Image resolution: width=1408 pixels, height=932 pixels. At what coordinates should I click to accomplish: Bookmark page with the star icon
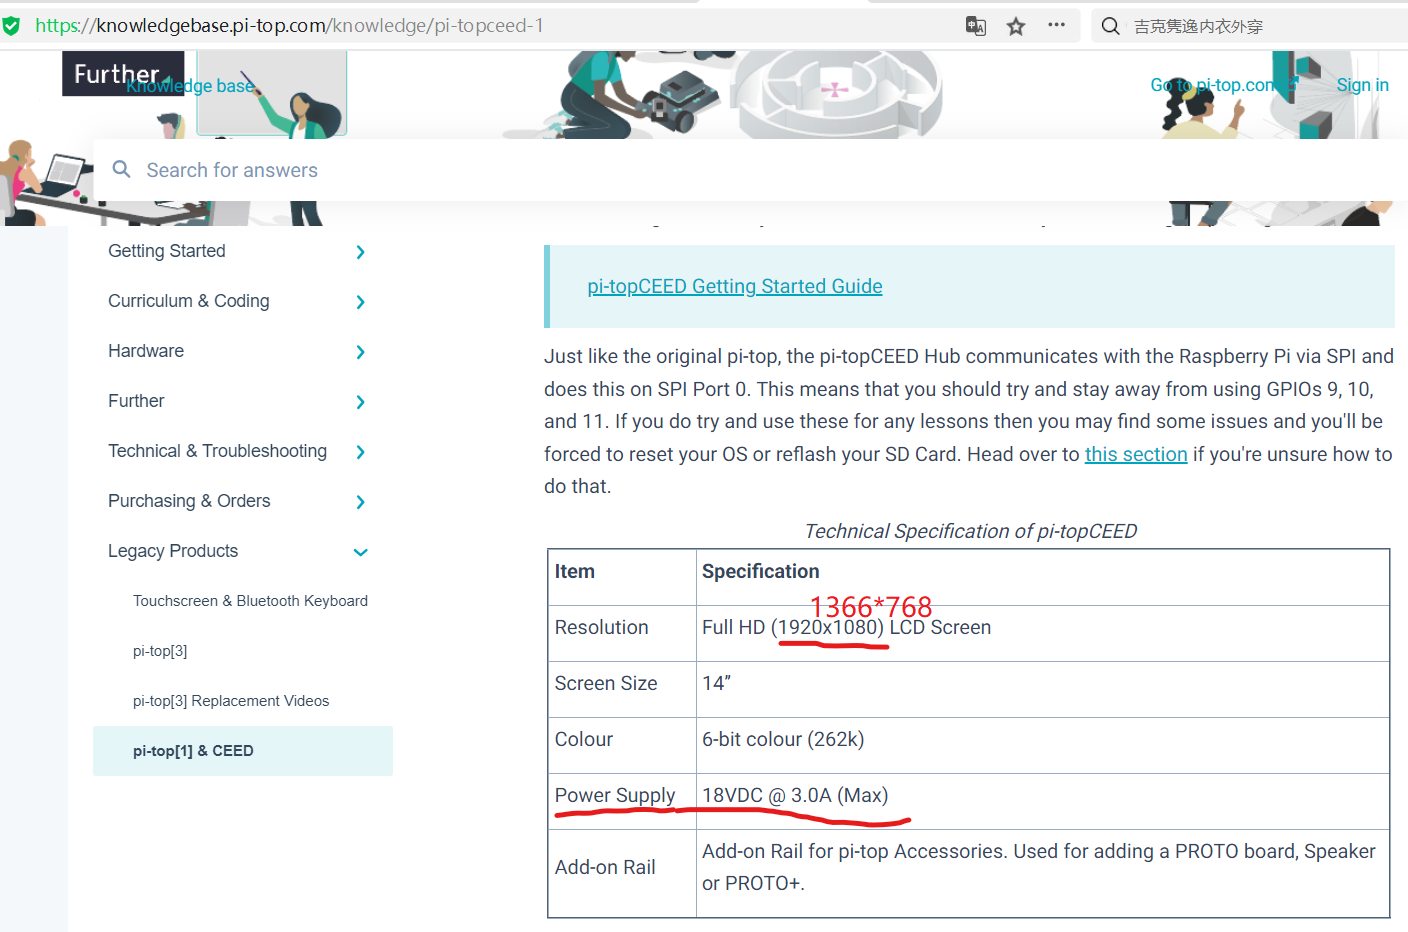[x=1016, y=26]
